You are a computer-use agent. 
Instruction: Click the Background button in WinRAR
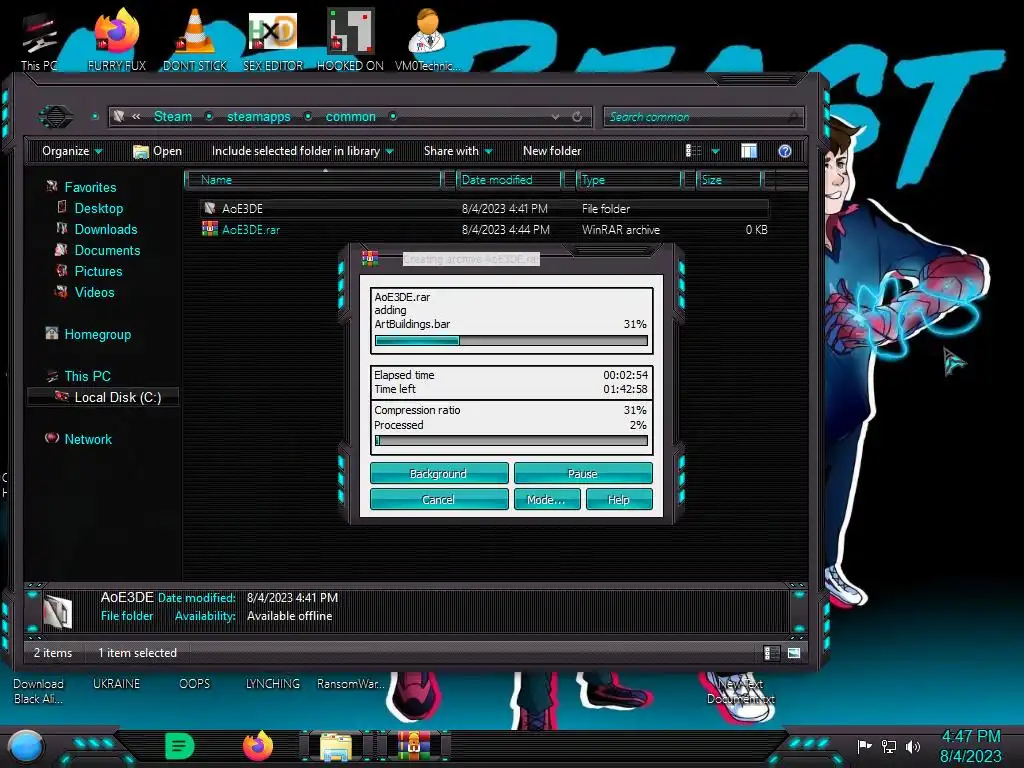tap(439, 473)
